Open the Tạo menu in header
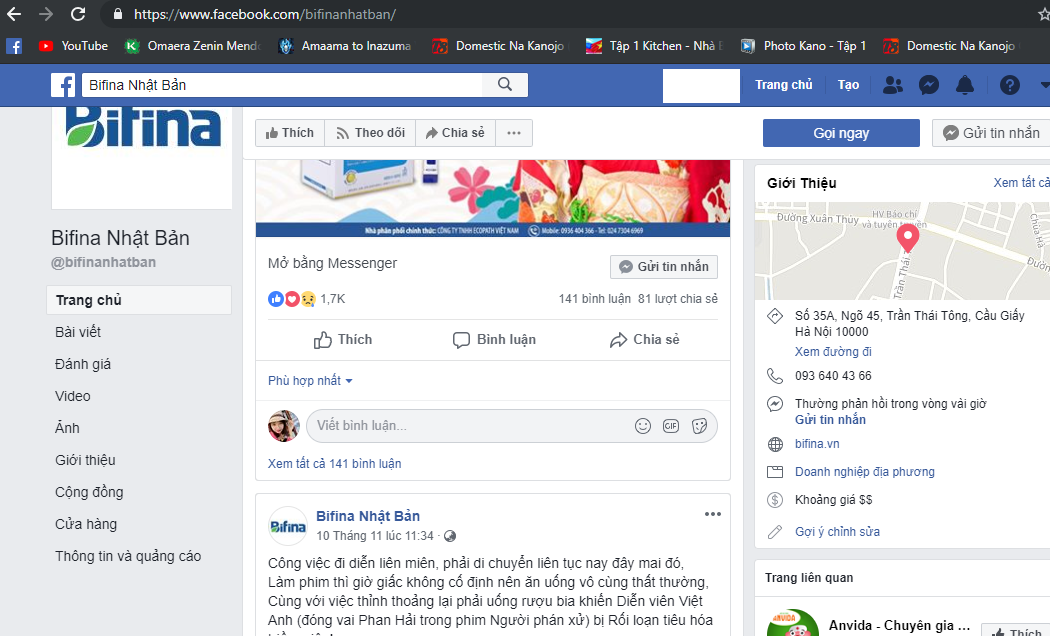Viewport: 1050px width, 636px height. click(848, 85)
